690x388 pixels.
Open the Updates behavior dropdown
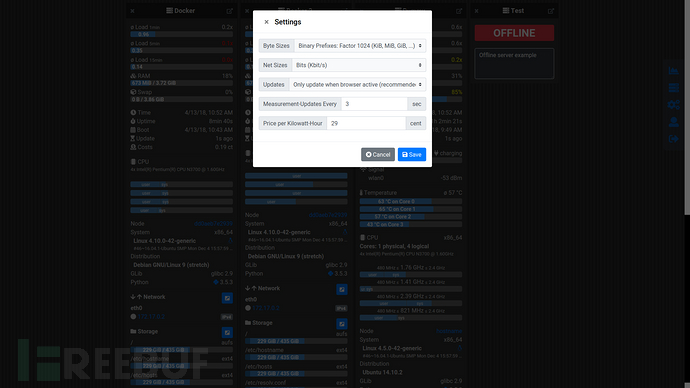pyautogui.click(x=357, y=84)
